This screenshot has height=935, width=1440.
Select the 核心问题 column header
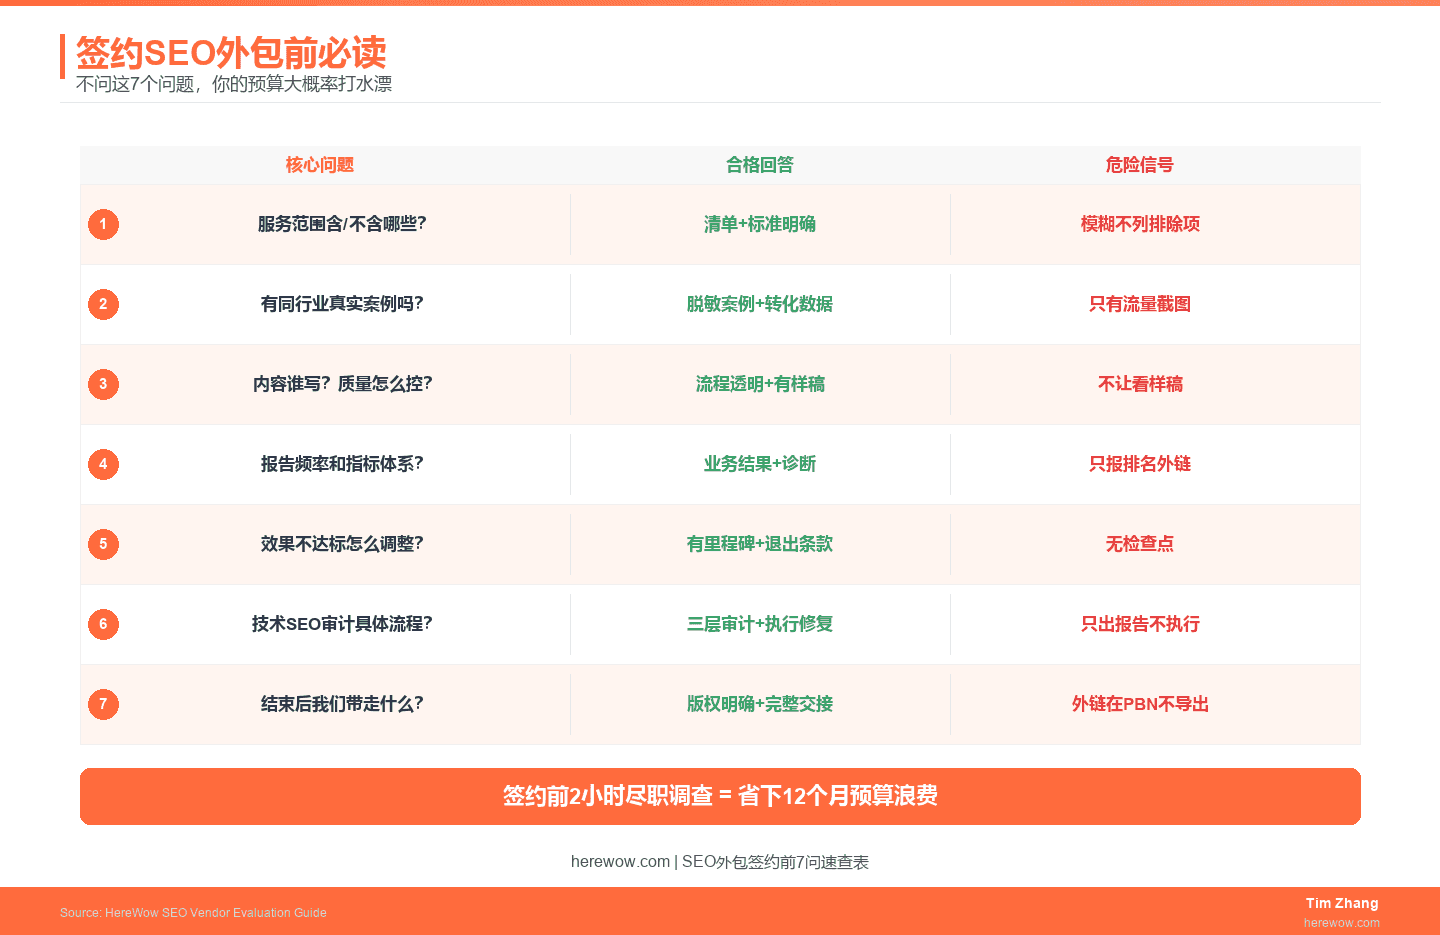[318, 165]
